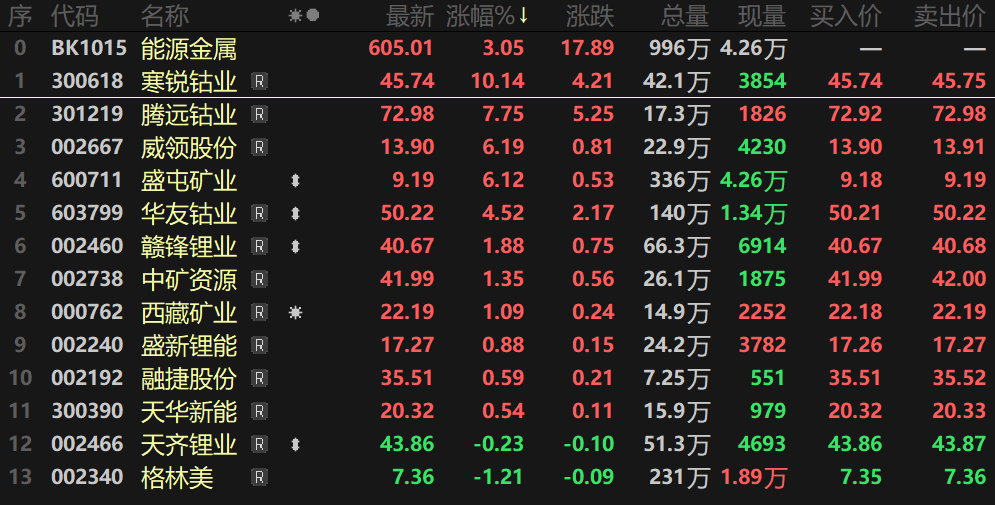Select stock code 002192
Screen dimensions: 995x505
(x=87, y=379)
